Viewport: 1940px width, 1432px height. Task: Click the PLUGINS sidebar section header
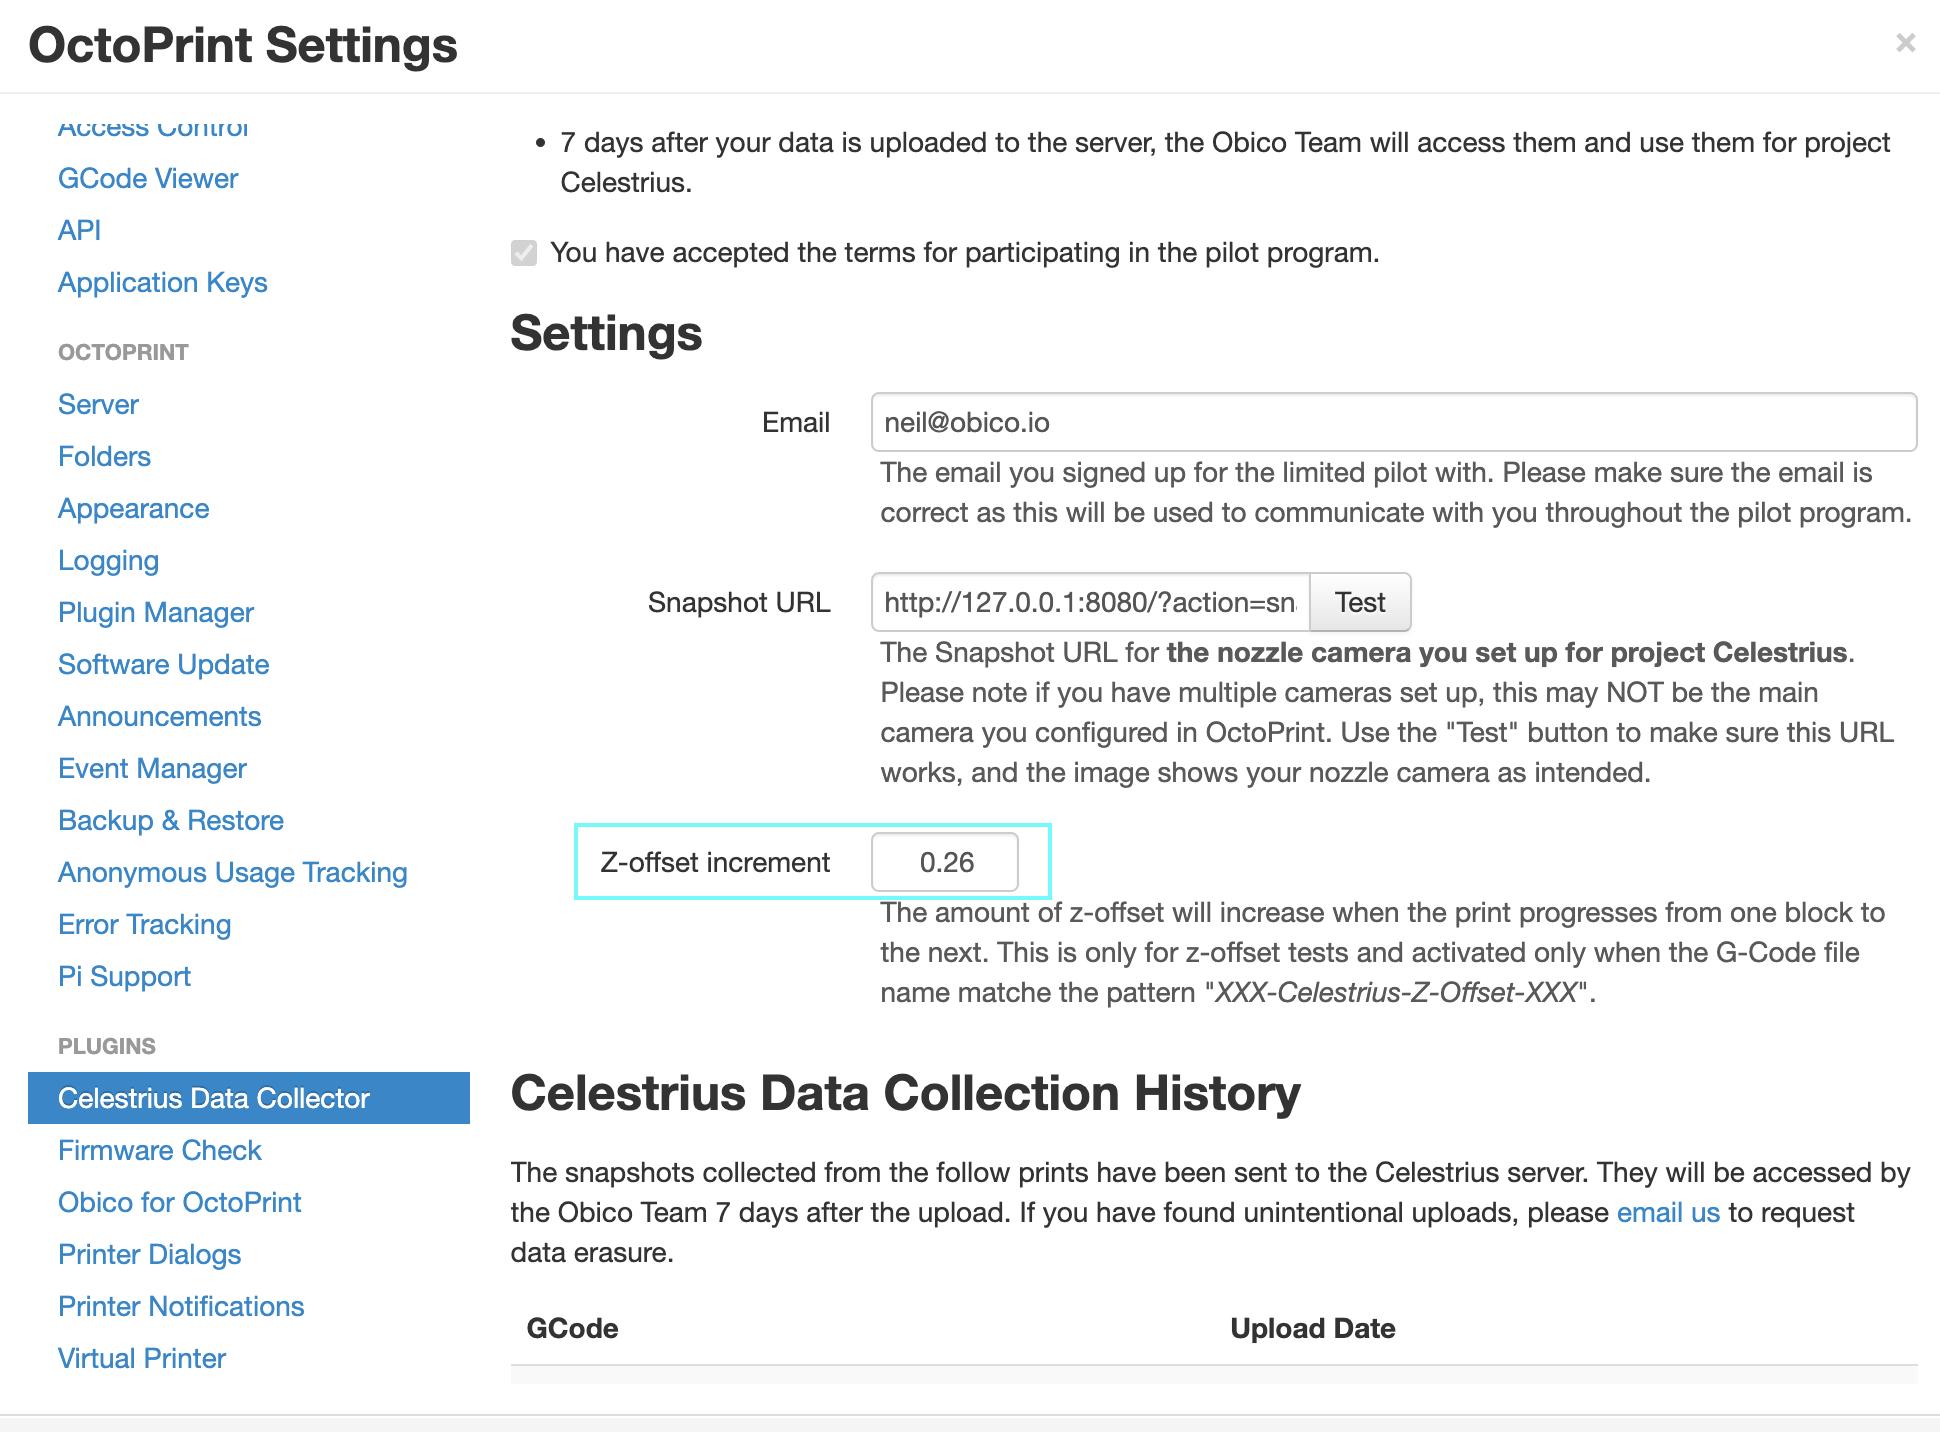tap(107, 1046)
